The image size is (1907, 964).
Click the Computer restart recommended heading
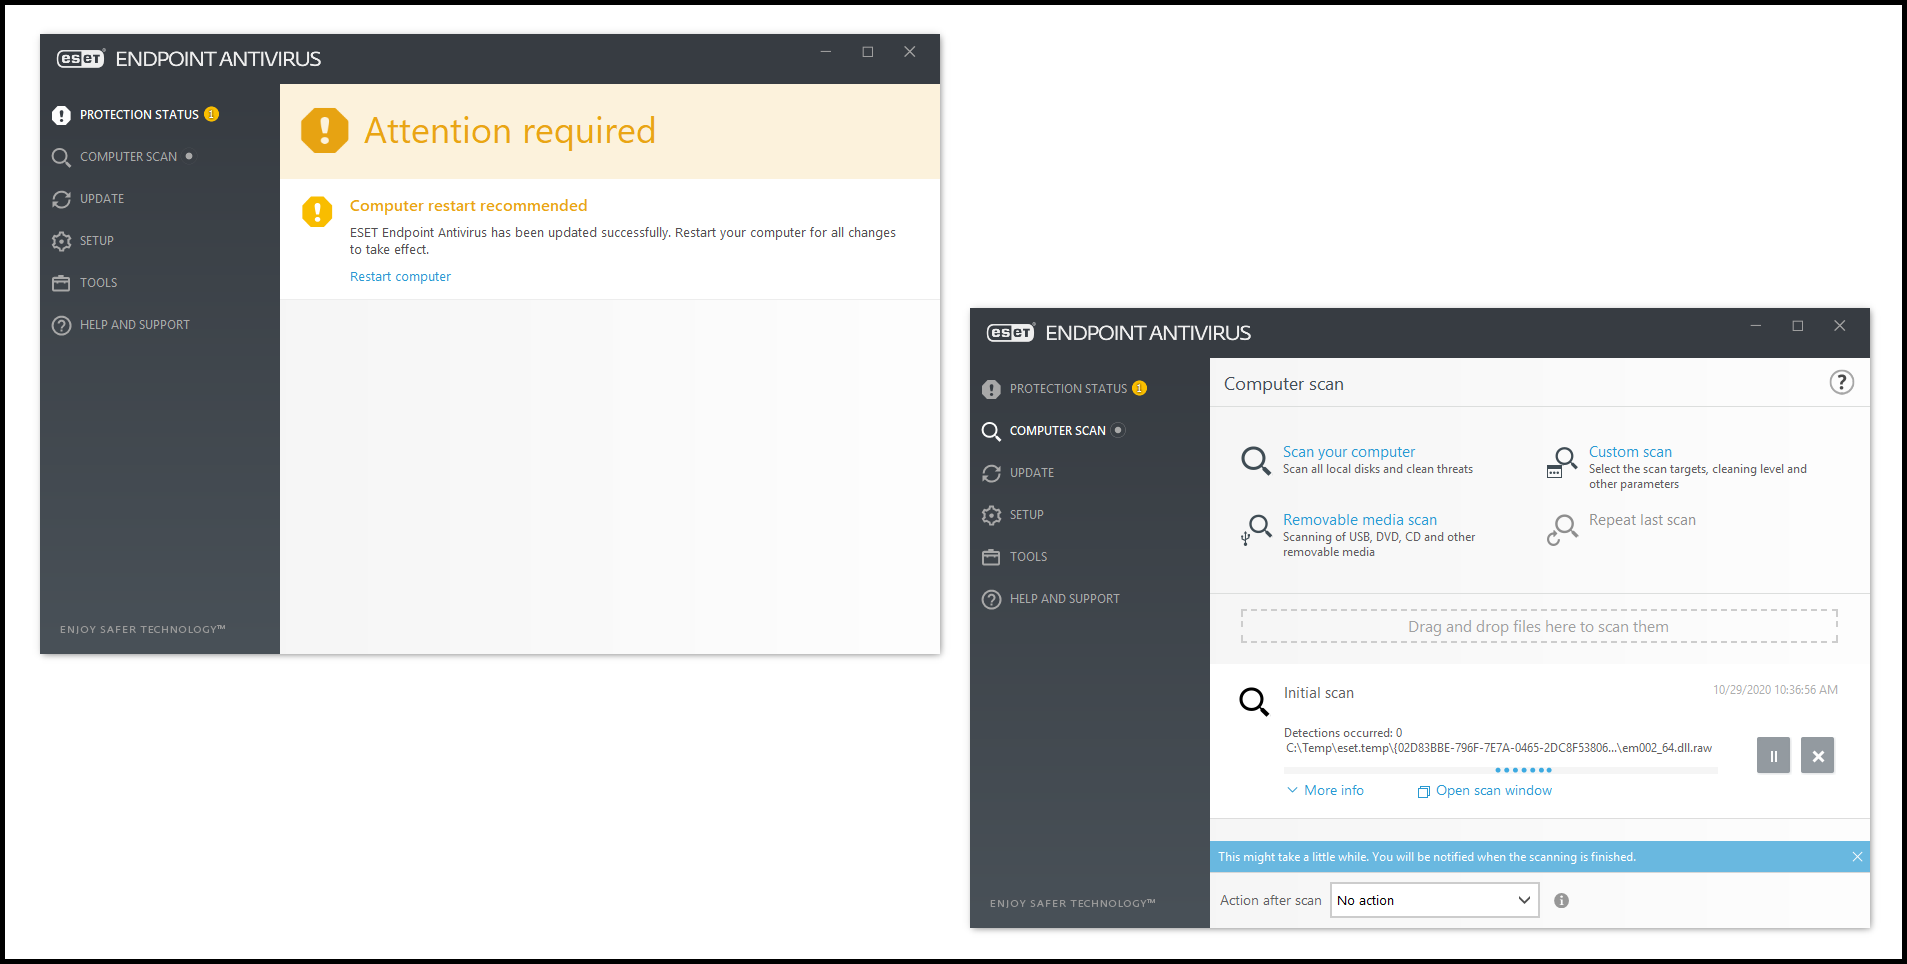tap(468, 206)
